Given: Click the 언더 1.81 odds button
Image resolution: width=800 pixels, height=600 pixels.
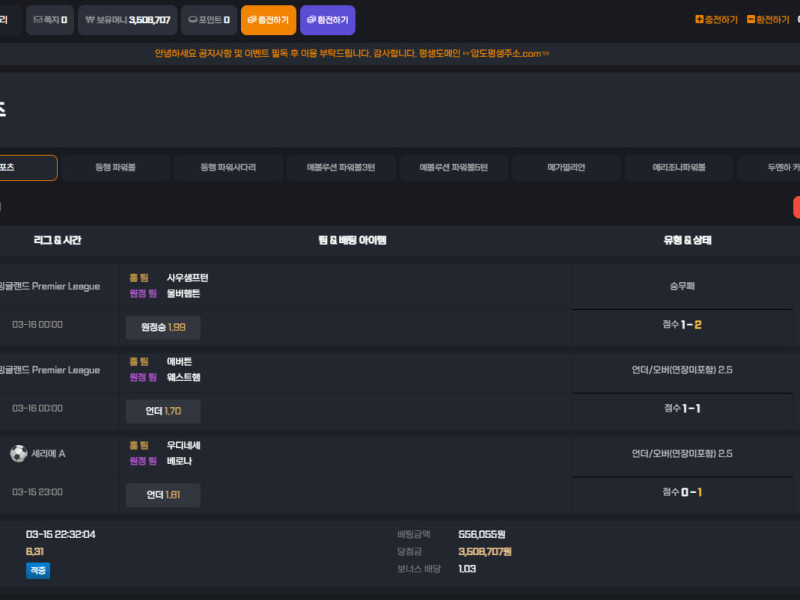Looking at the screenshot, I should (x=163, y=494).
